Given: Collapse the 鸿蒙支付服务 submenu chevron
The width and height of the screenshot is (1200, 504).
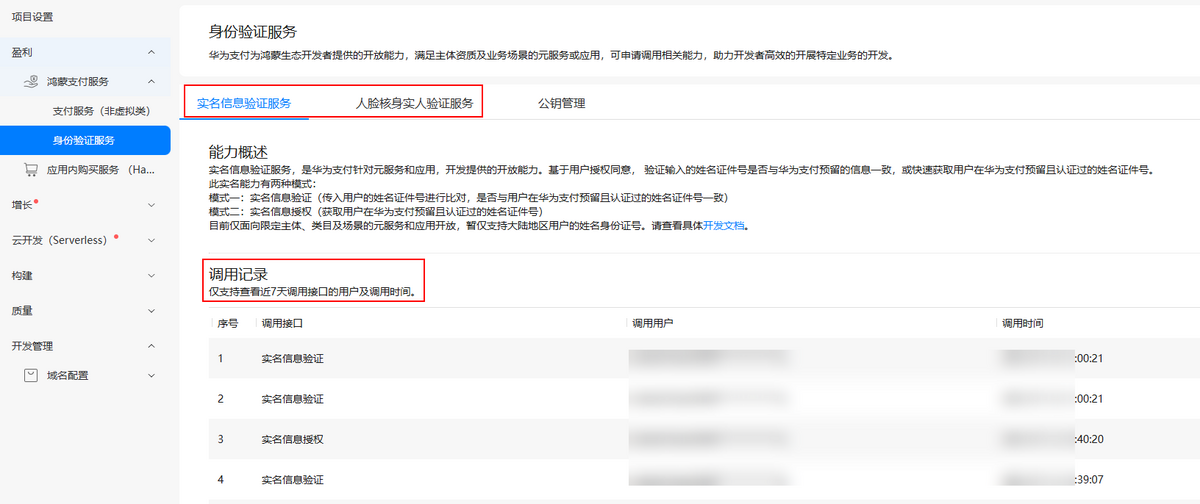Looking at the screenshot, I should point(151,81).
